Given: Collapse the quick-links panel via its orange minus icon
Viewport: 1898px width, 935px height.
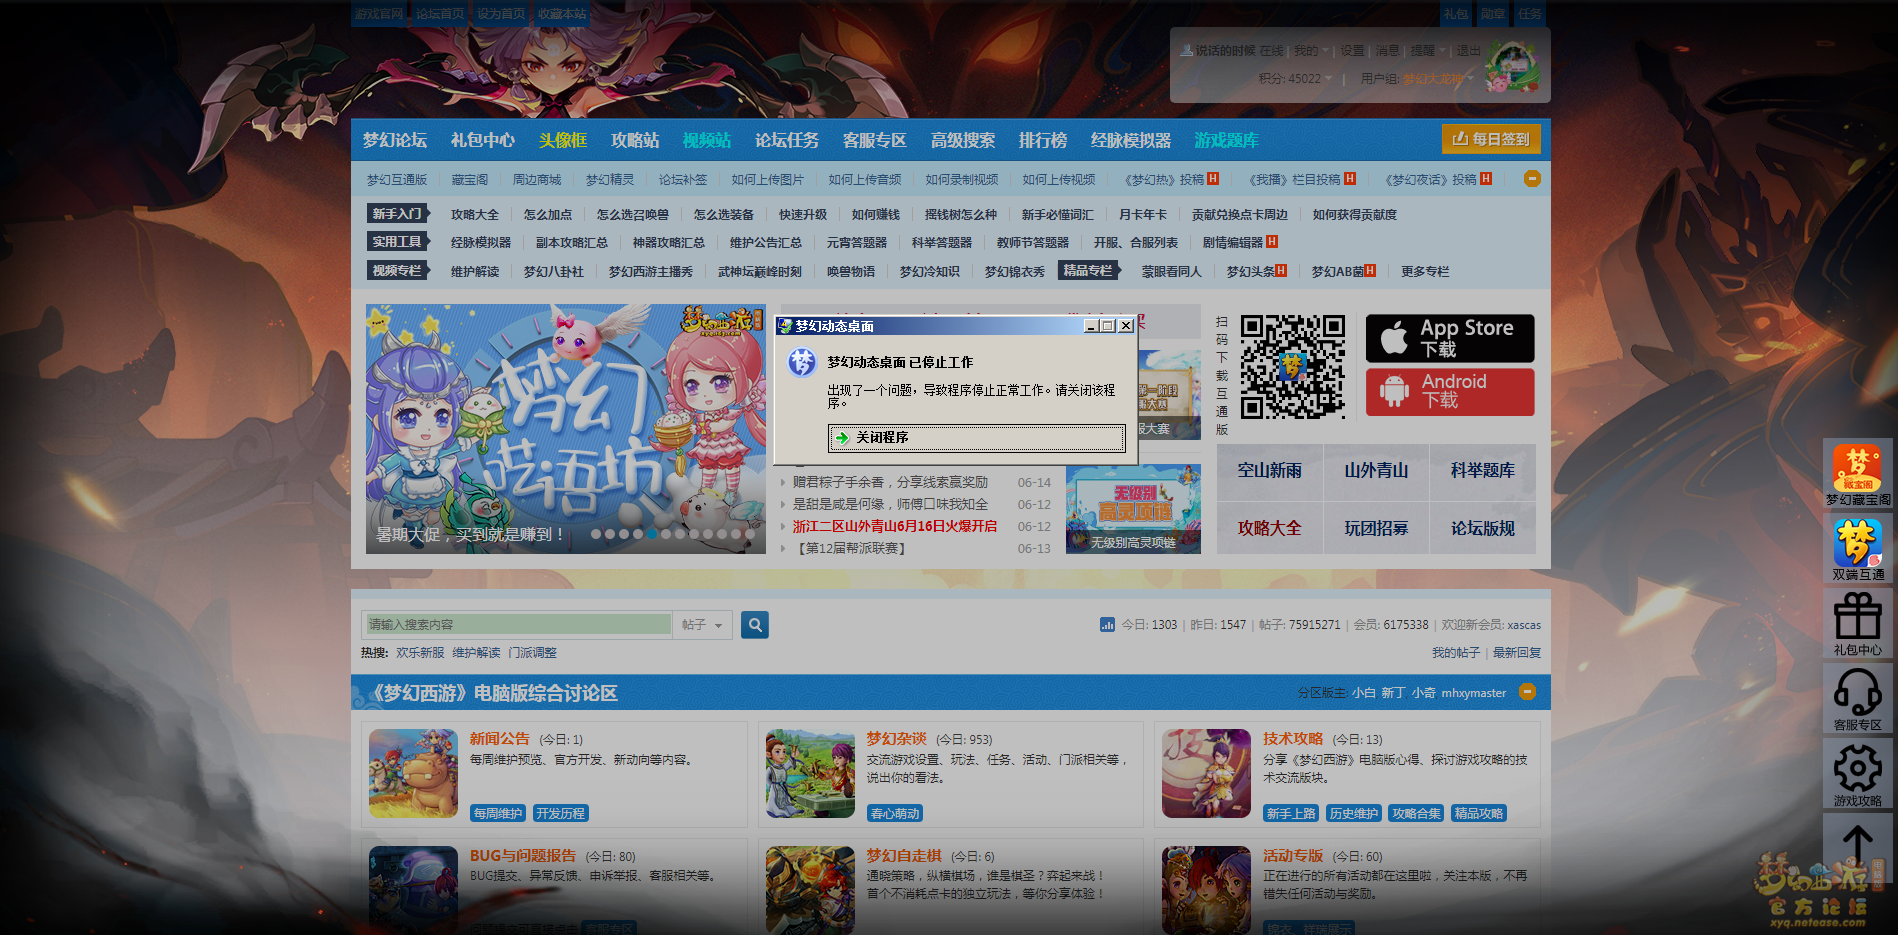Looking at the screenshot, I should pyautogui.click(x=1532, y=179).
